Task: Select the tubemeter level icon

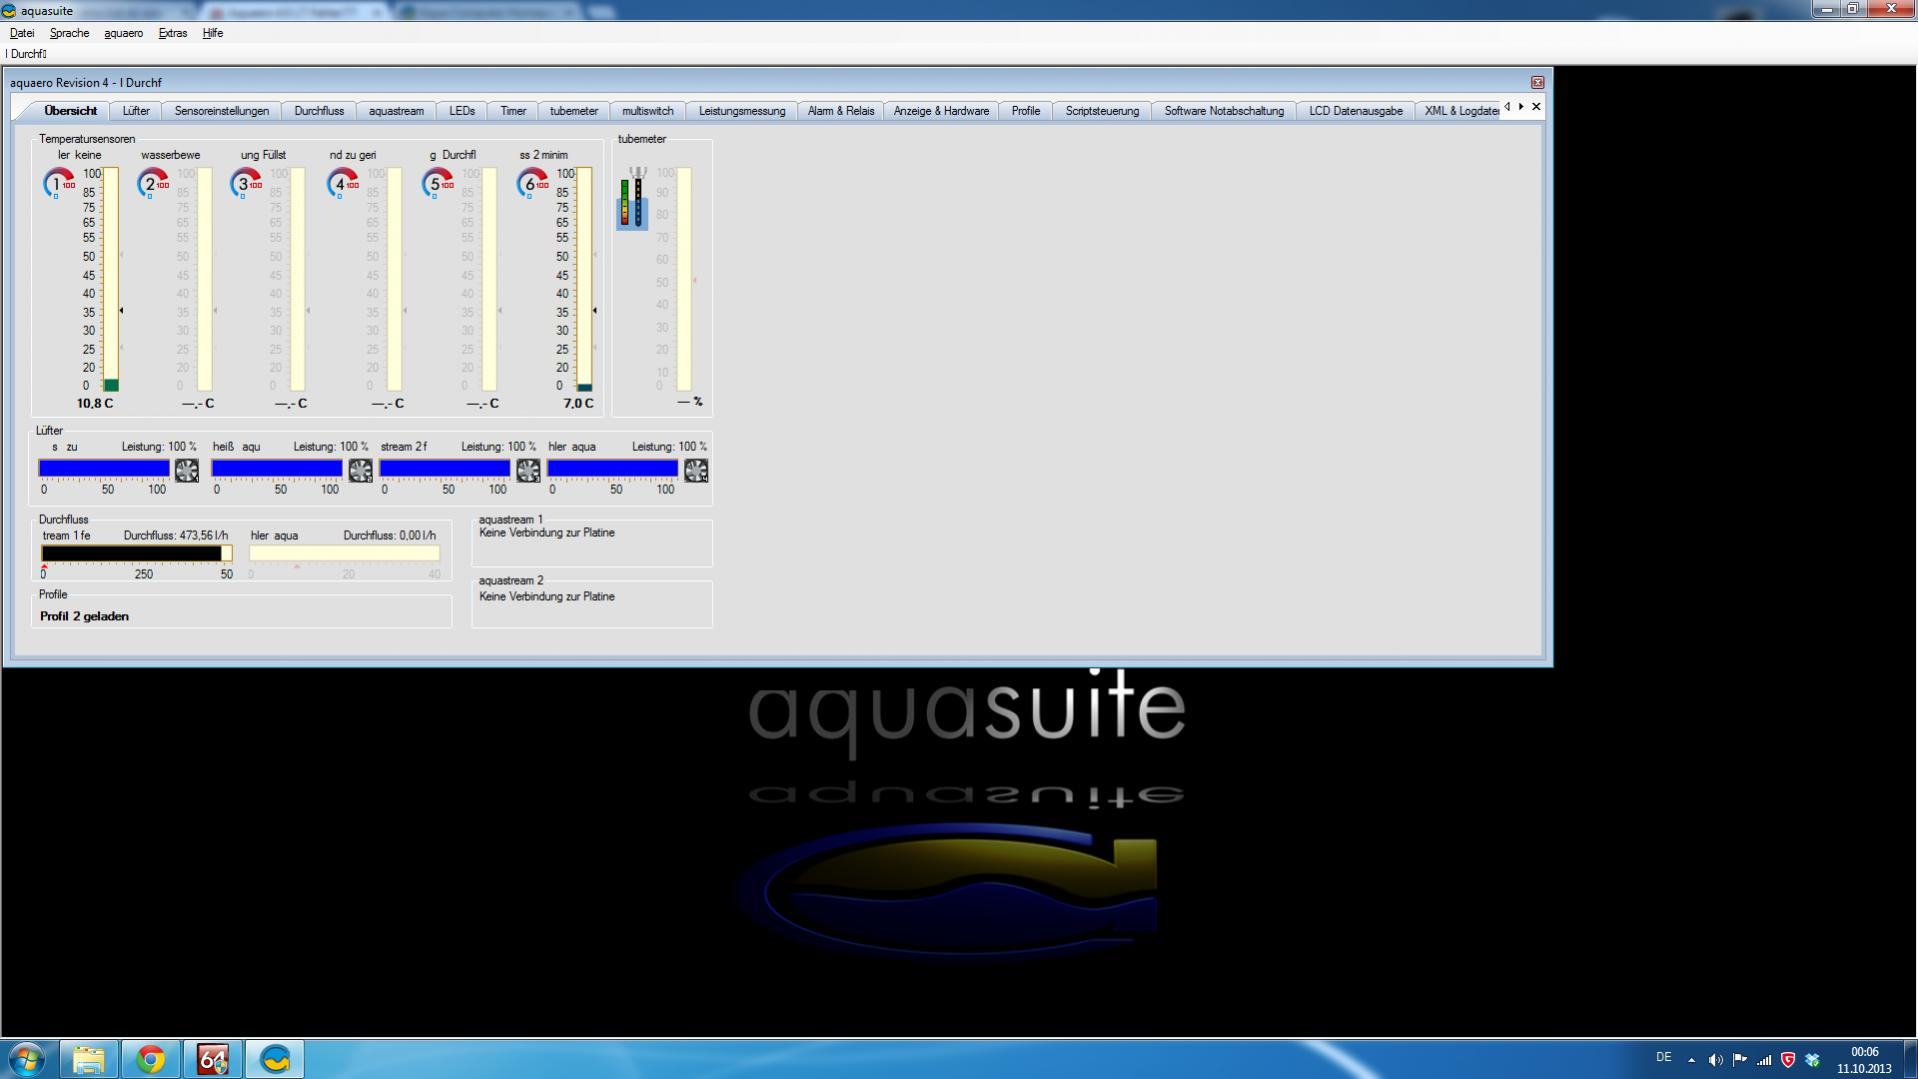Action: point(632,198)
